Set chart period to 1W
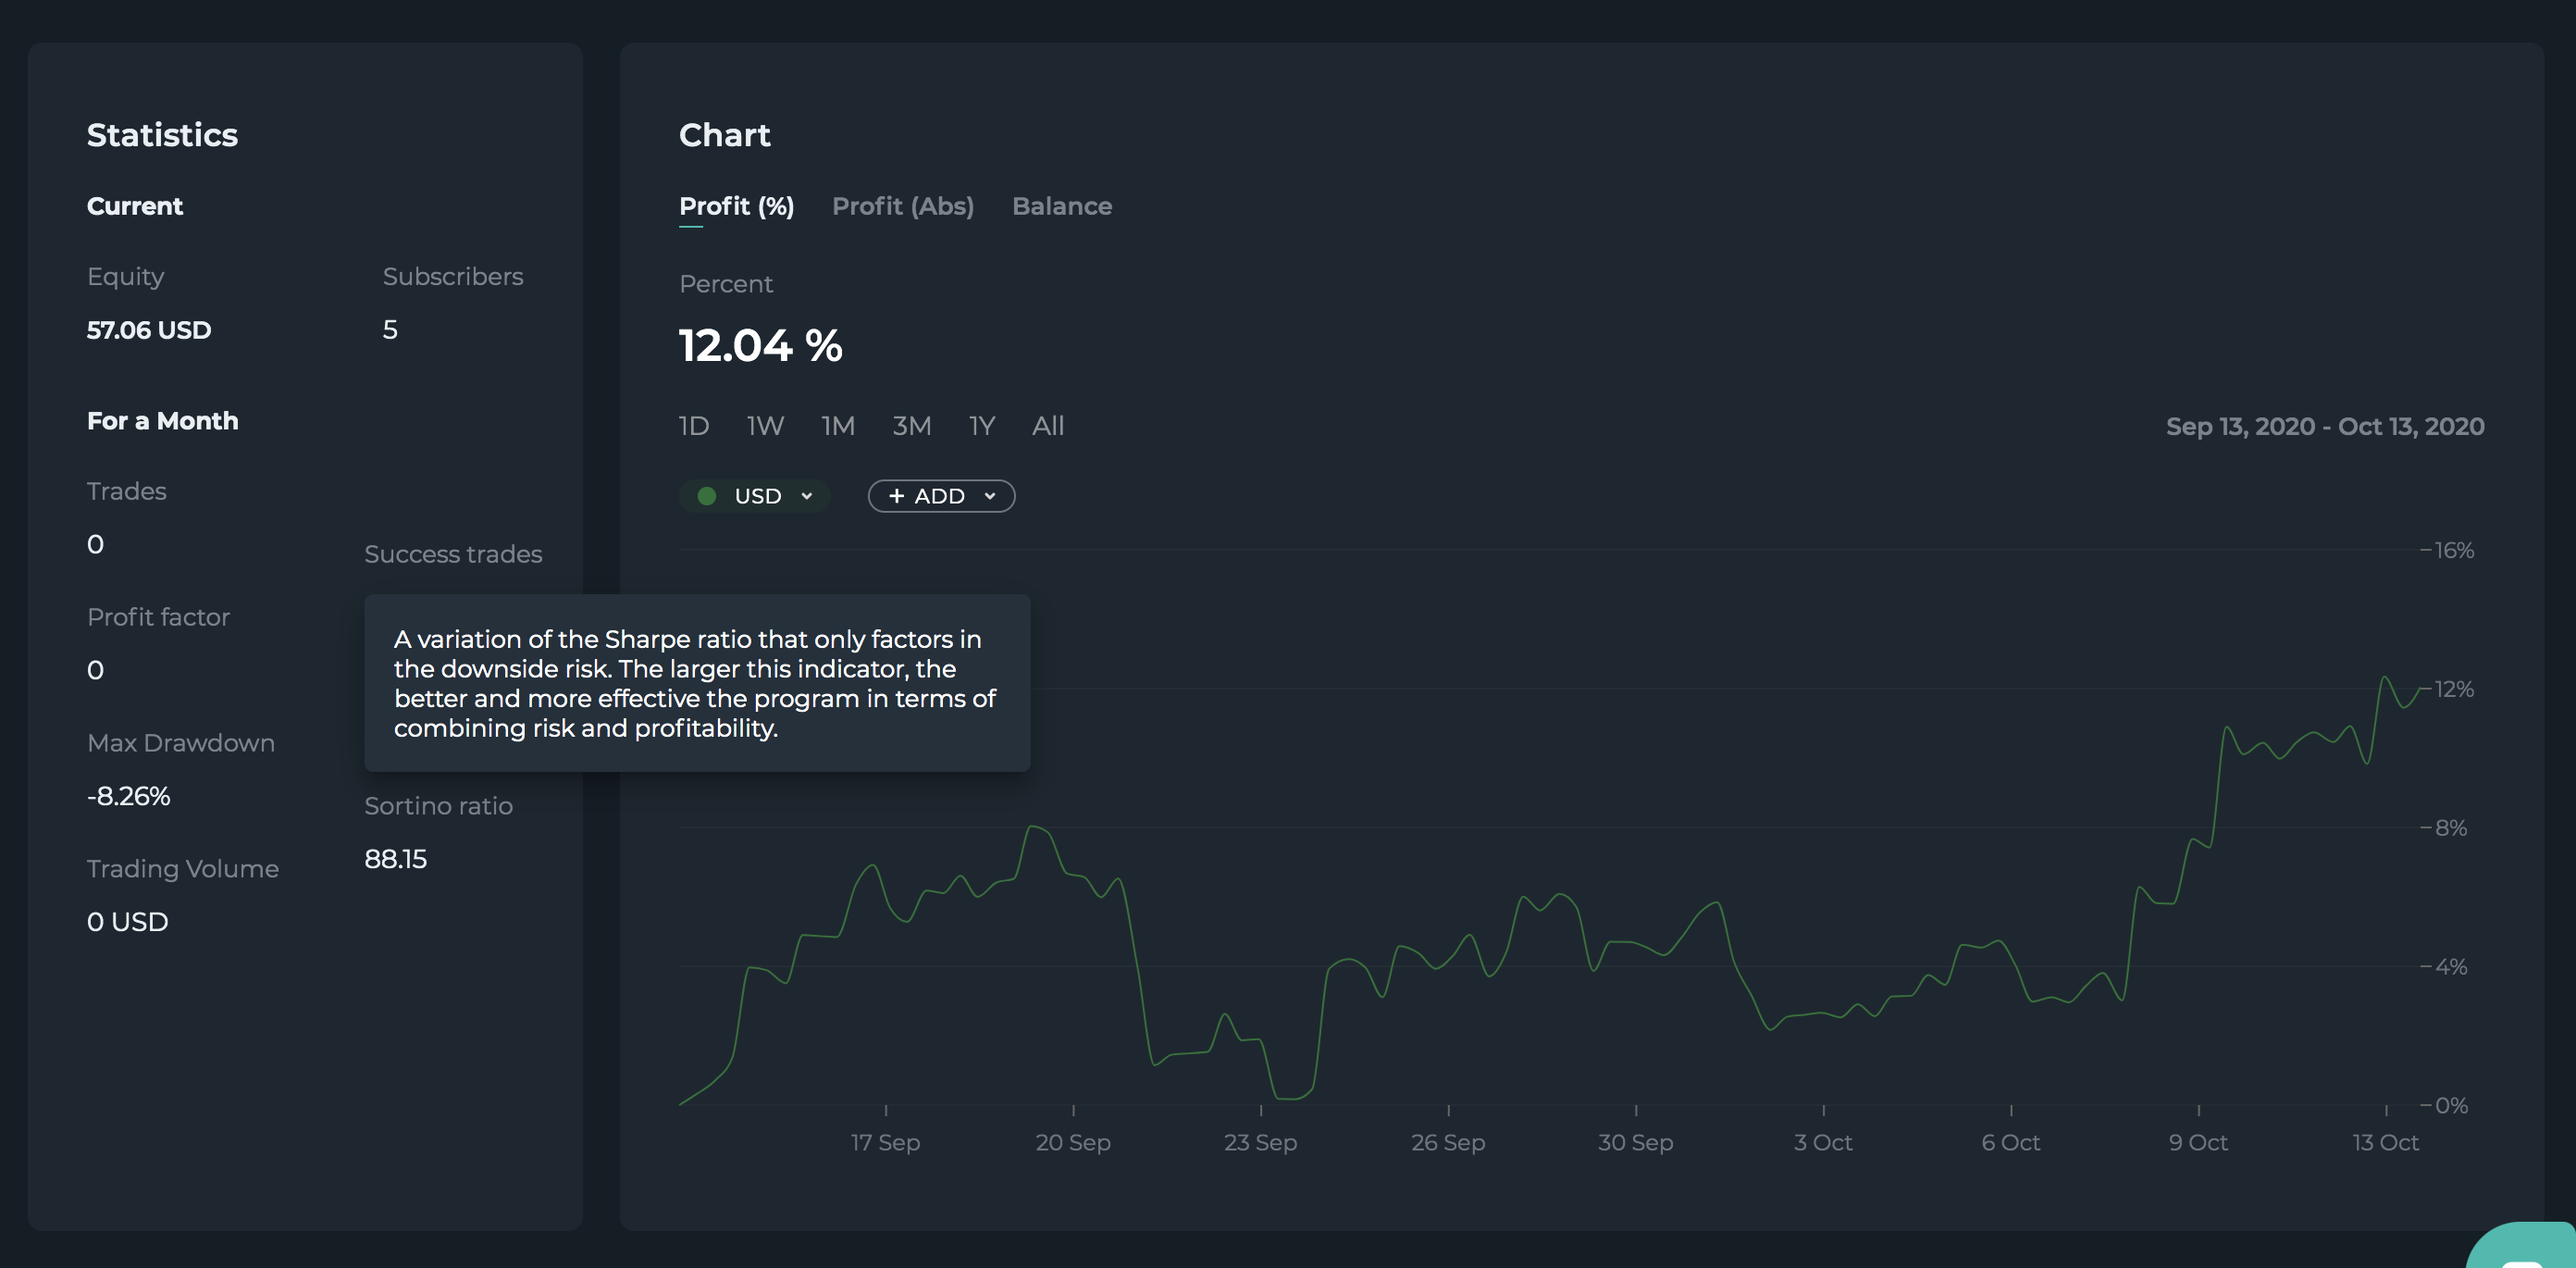 [765, 426]
